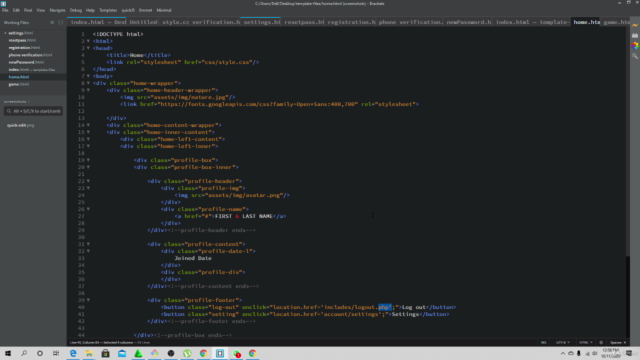This screenshot has width=640, height=360.
Task: Open the File menu
Action: click(5, 10)
